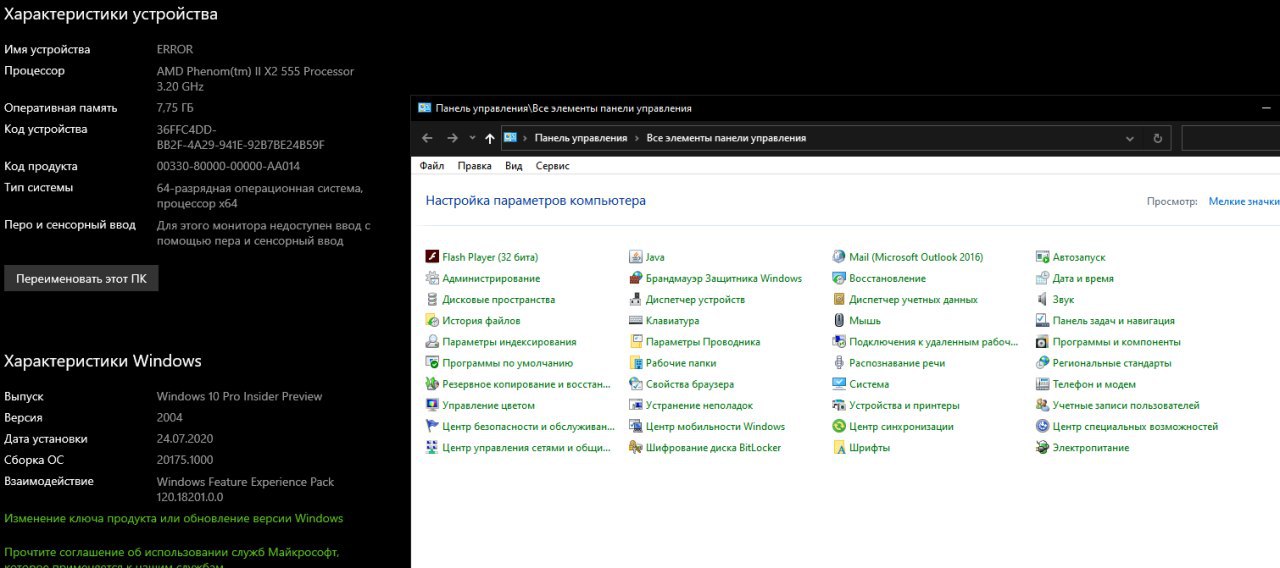Open Резервное копирование и восстановление link
This screenshot has height=568, width=1280.
point(526,384)
